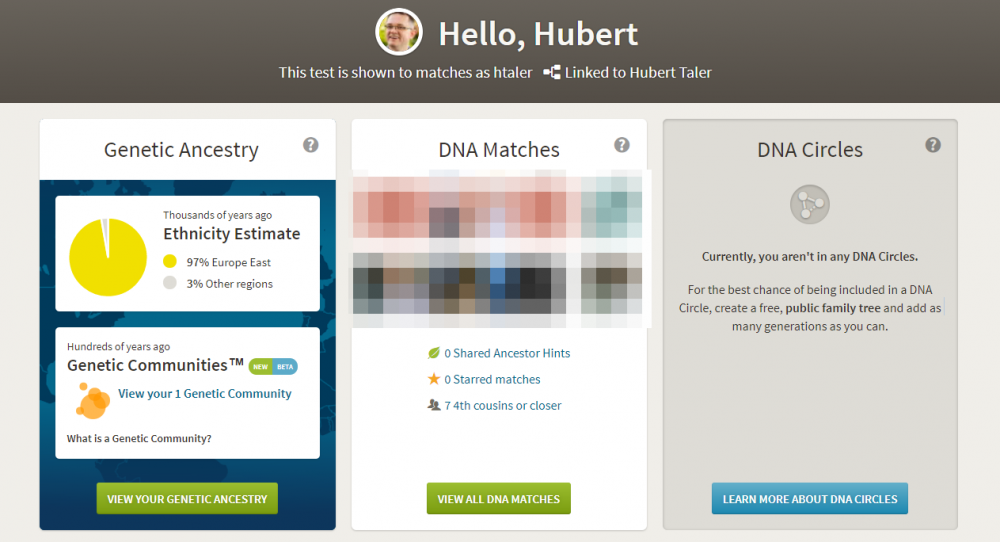1000x542 pixels.
Task: Open 7 4th cousins or closer link
Action: pos(503,406)
